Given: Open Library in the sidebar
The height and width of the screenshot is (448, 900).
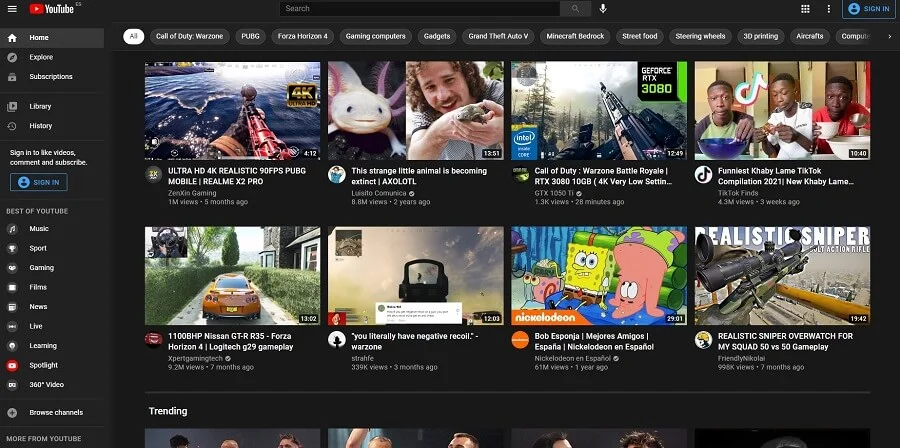Looking at the screenshot, I should click(x=40, y=106).
